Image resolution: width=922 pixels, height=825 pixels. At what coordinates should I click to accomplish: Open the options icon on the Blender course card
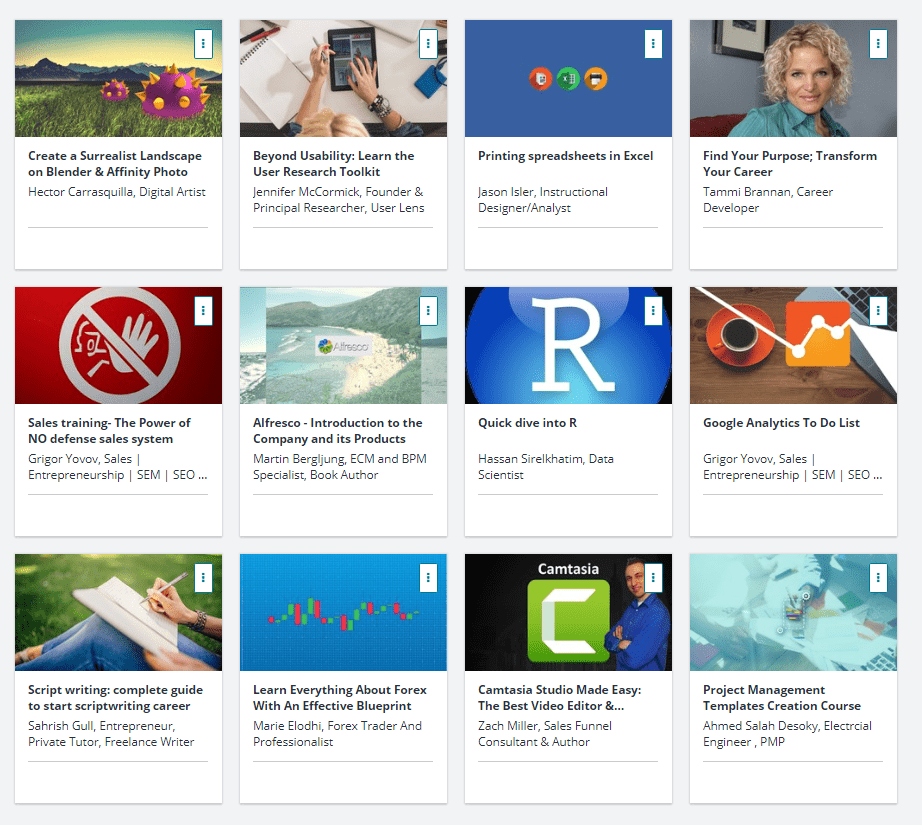[x=204, y=43]
